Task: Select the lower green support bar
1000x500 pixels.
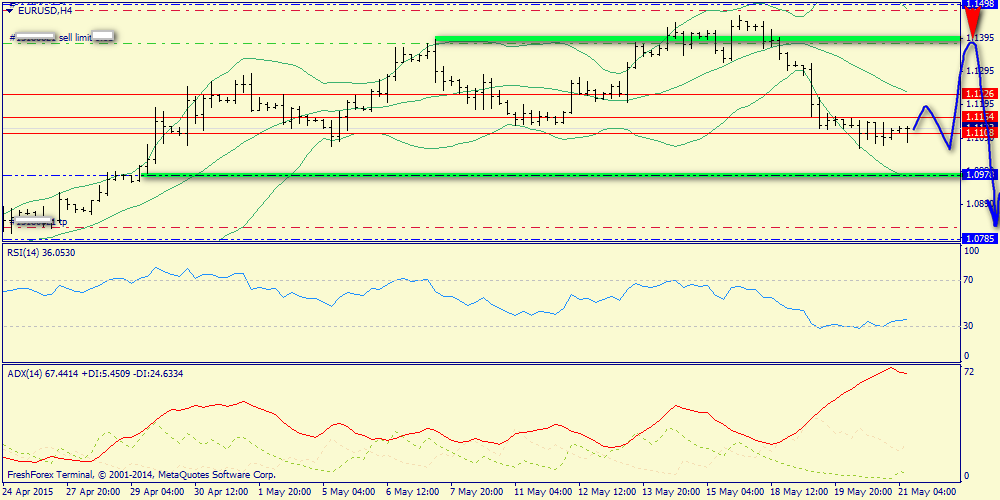Action: 551,175
